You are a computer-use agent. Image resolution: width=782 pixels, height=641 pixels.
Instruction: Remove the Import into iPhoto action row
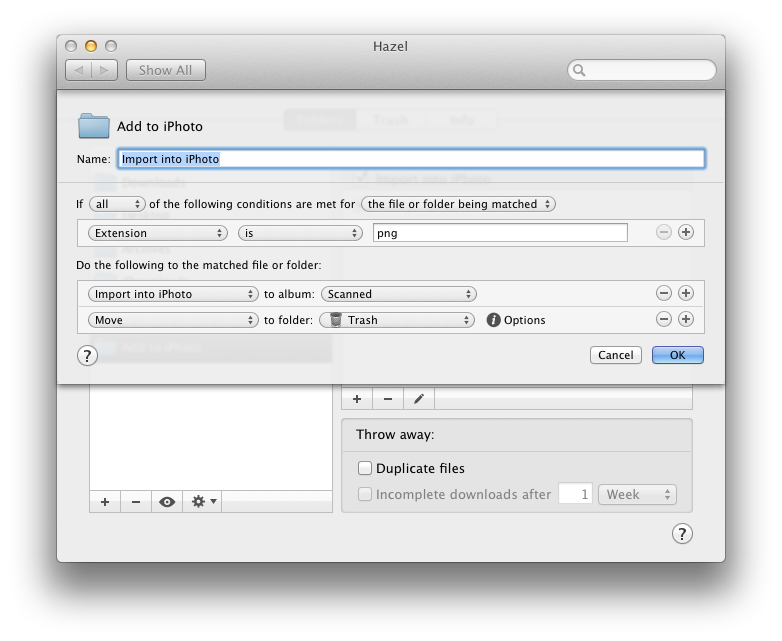pyautogui.click(x=663, y=293)
